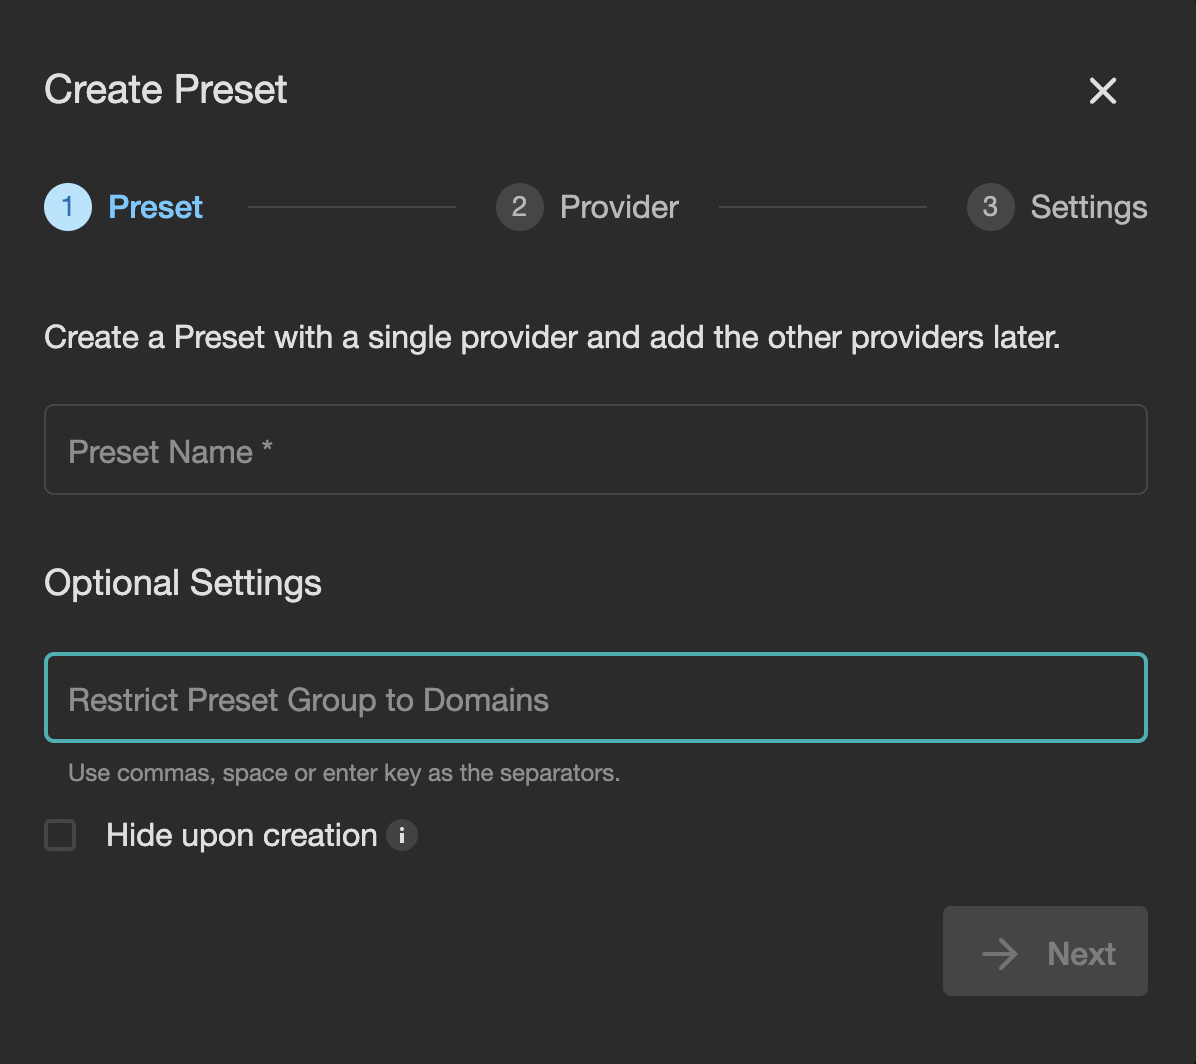Go to step 3 Settings

pyautogui.click(x=1056, y=207)
